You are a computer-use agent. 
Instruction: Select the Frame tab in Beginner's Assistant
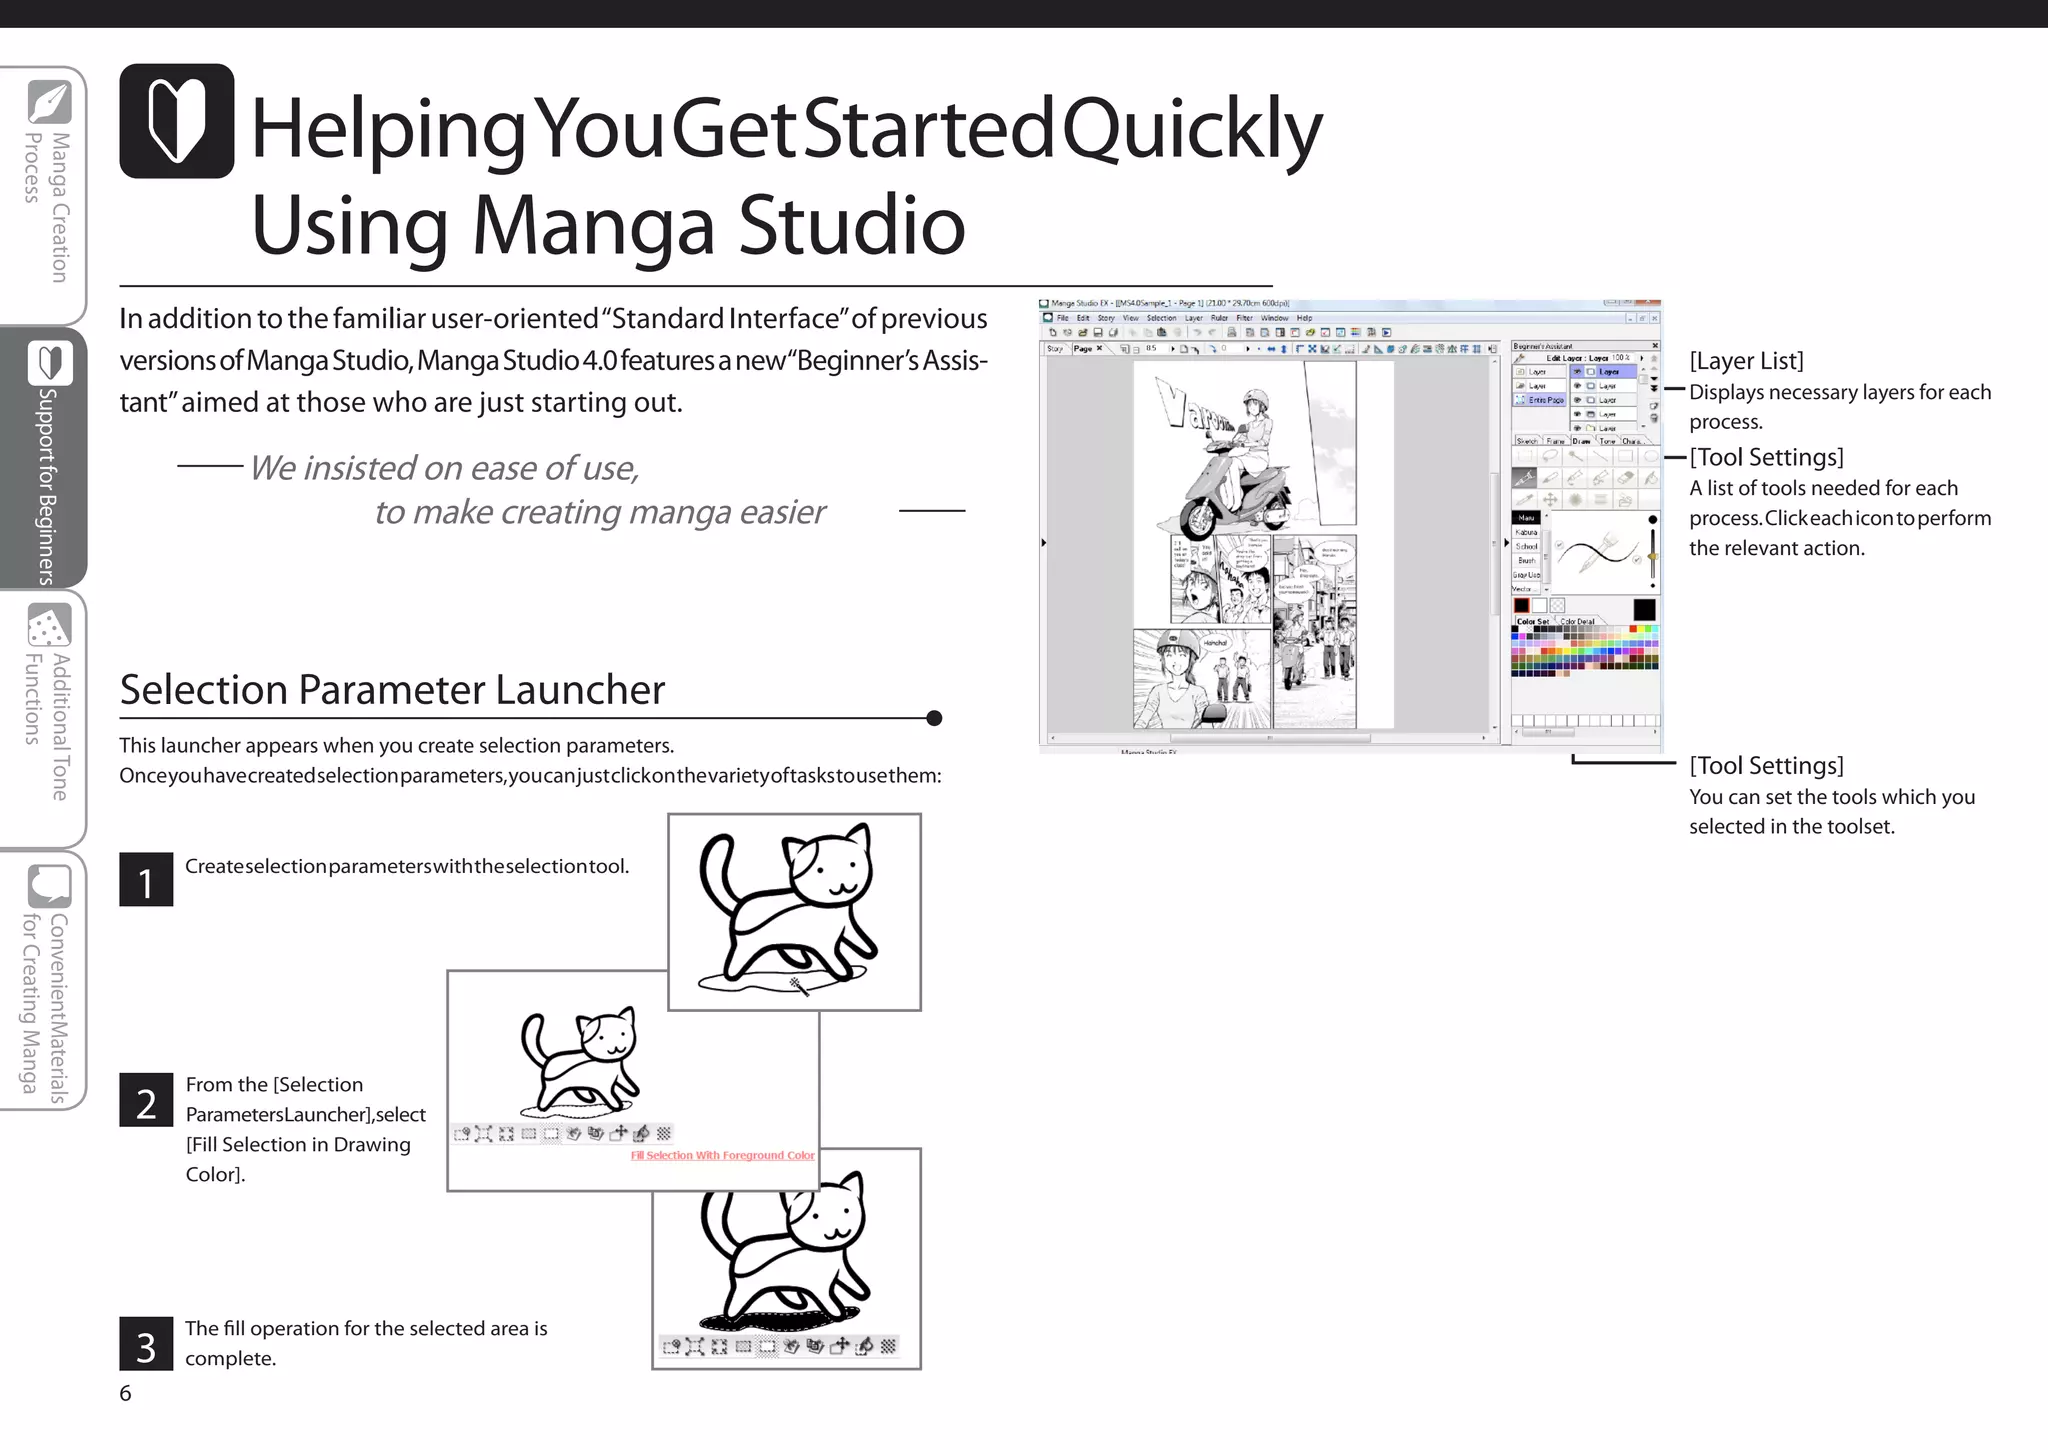coord(1555,441)
